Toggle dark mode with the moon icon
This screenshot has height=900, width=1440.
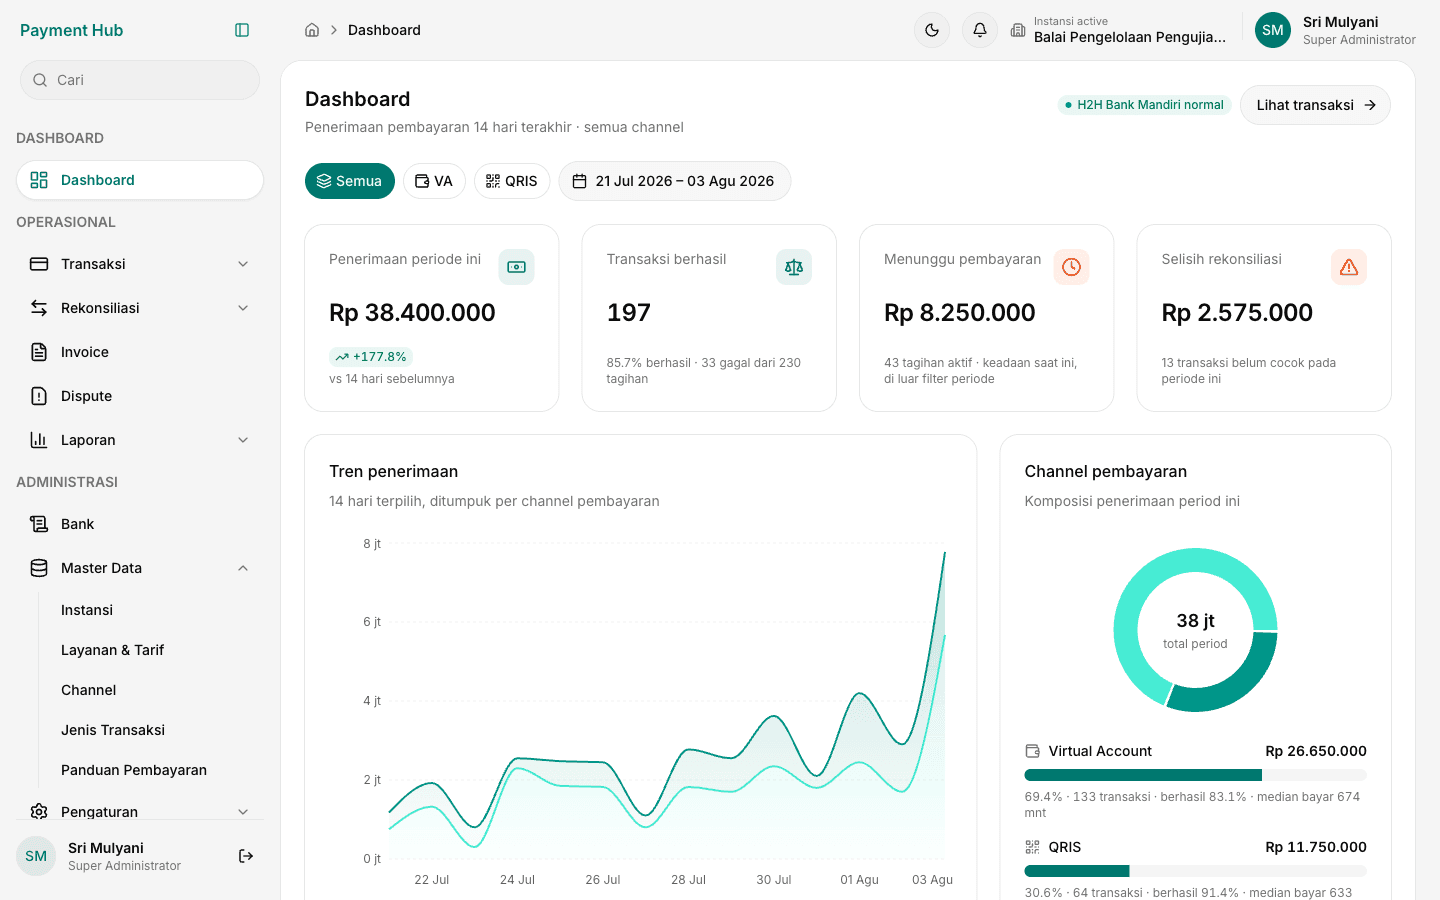[932, 30]
